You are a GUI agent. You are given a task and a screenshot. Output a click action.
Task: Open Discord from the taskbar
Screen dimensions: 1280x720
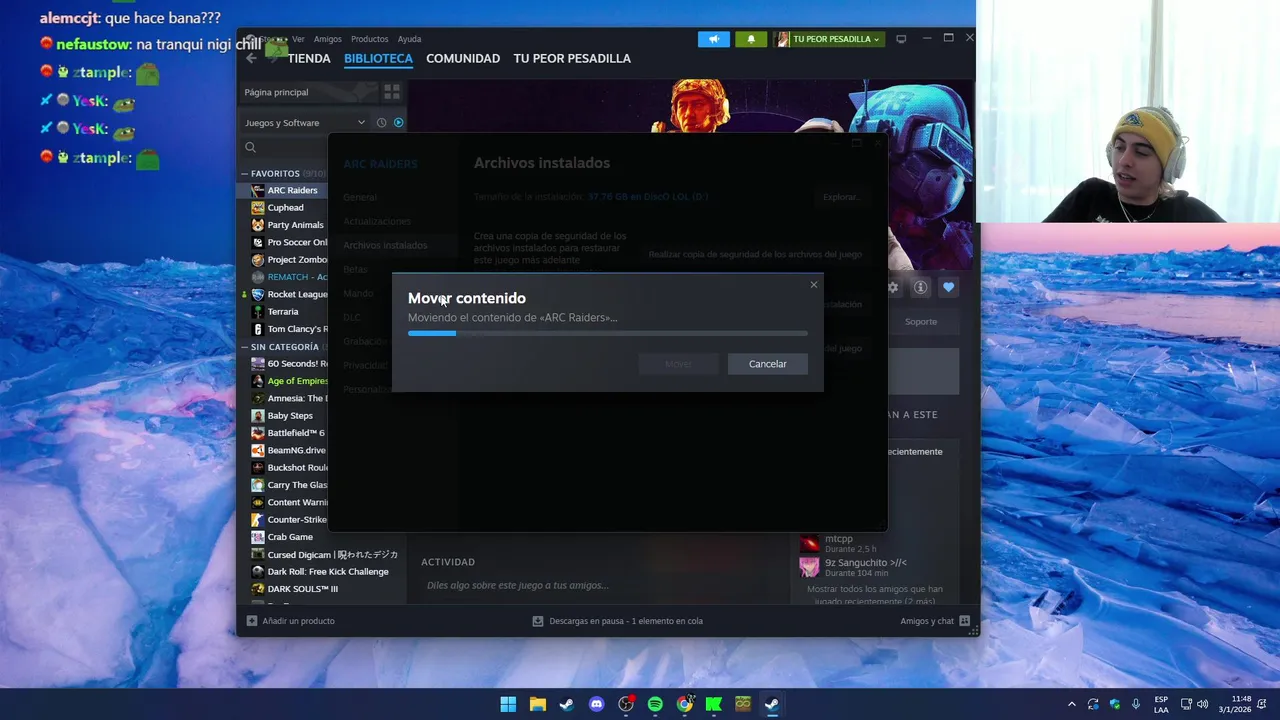(x=597, y=704)
